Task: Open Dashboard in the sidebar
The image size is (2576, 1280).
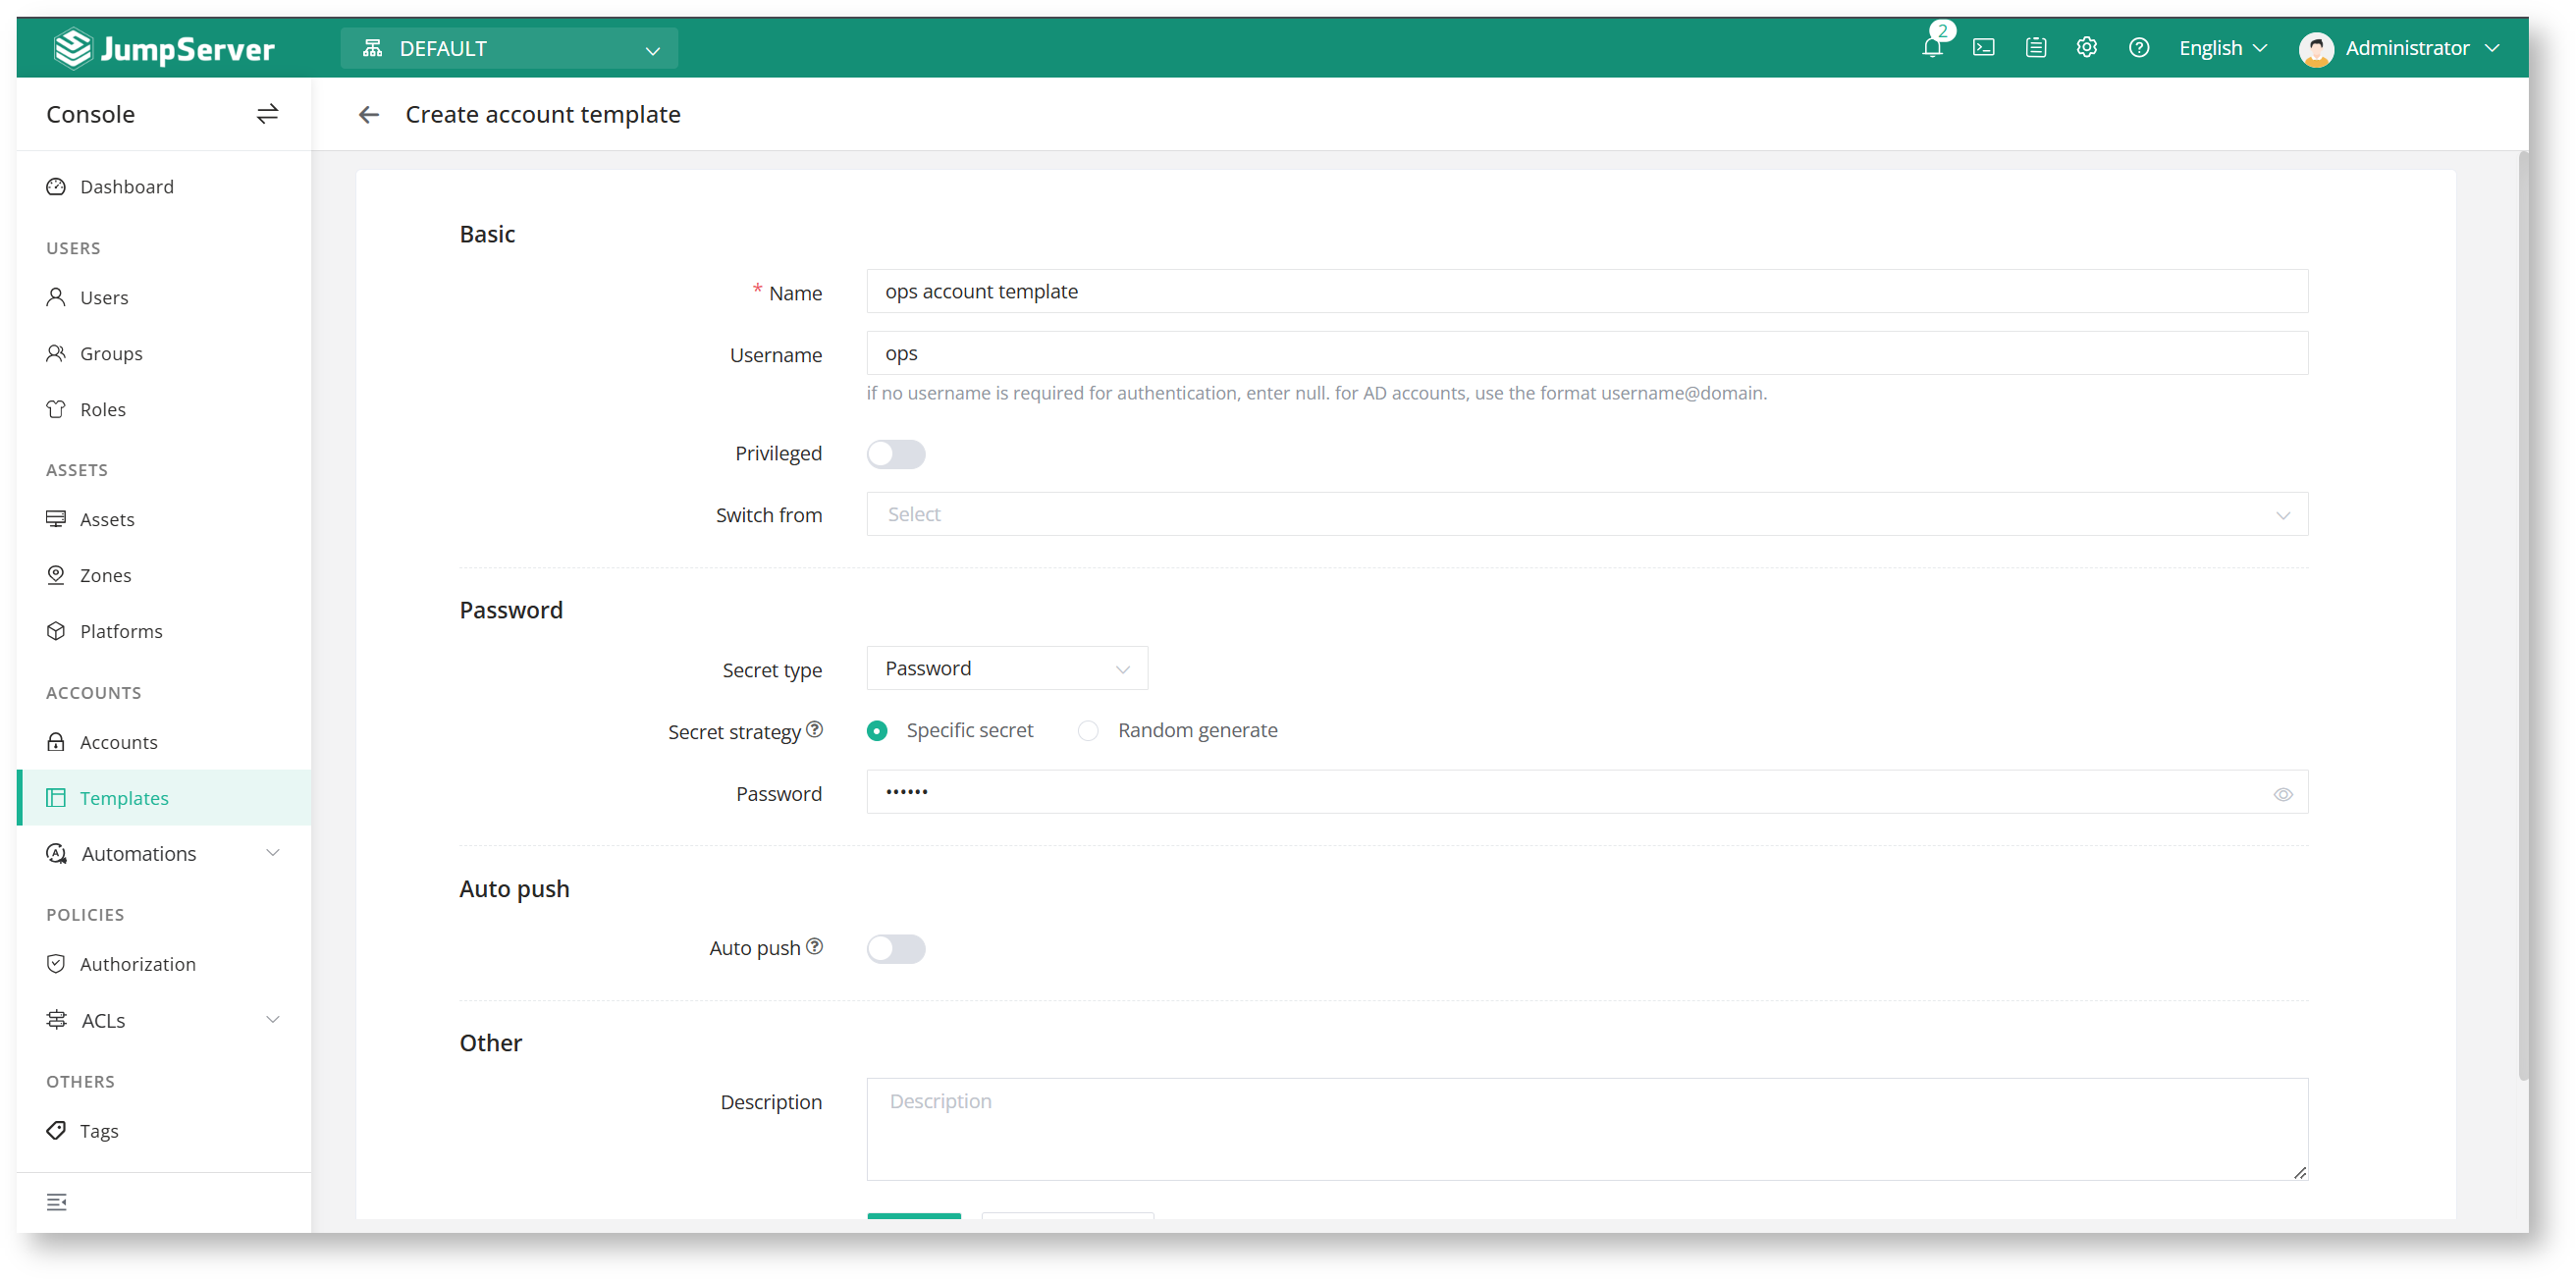Action: point(164,187)
